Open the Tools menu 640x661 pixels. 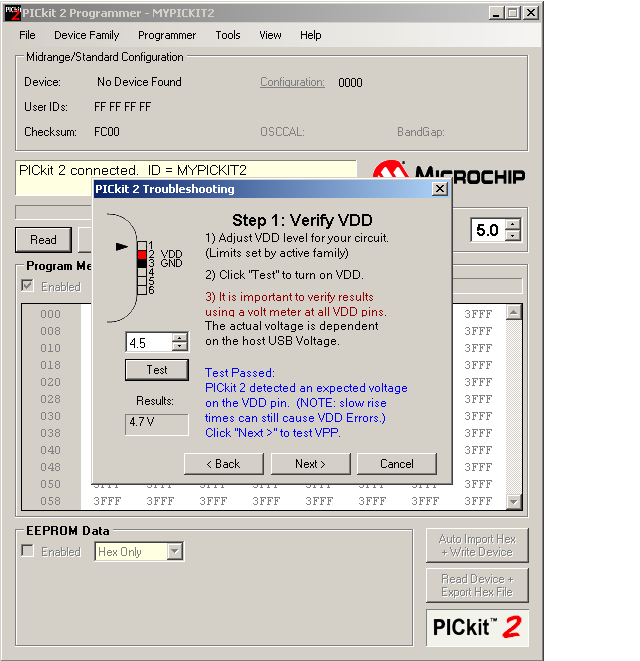(228, 35)
